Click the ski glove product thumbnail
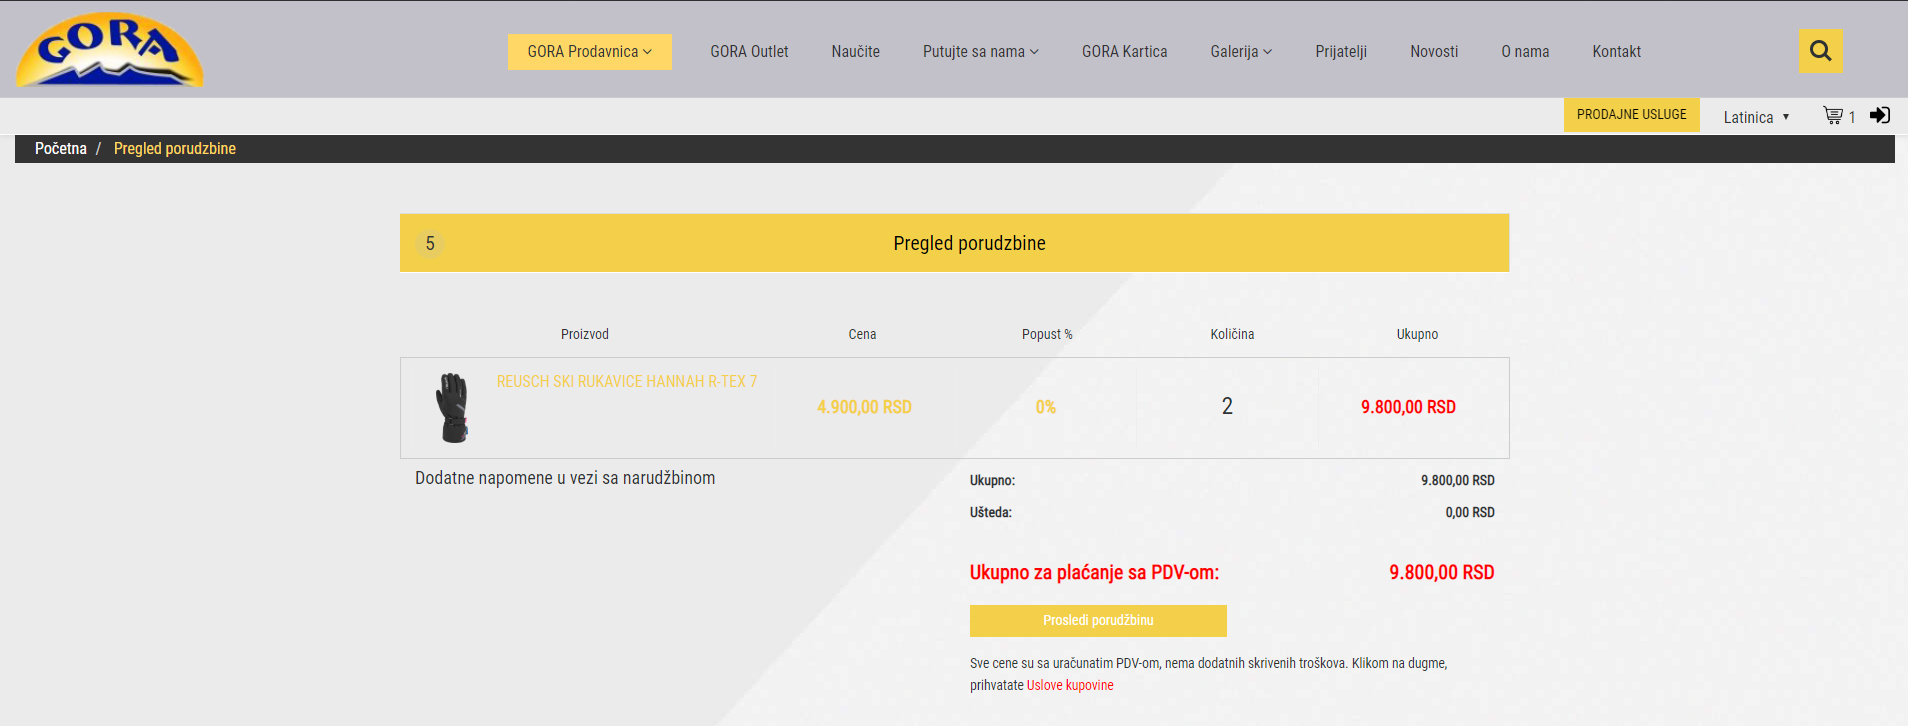The height and width of the screenshot is (726, 1908). pyautogui.click(x=452, y=407)
